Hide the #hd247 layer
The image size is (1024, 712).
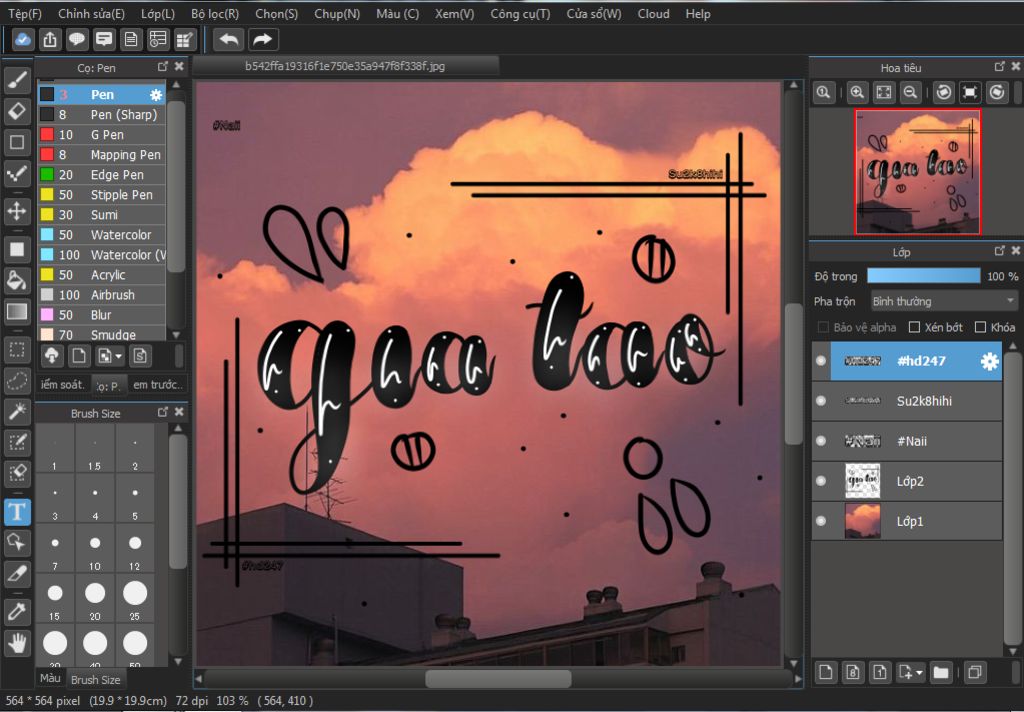[822, 361]
